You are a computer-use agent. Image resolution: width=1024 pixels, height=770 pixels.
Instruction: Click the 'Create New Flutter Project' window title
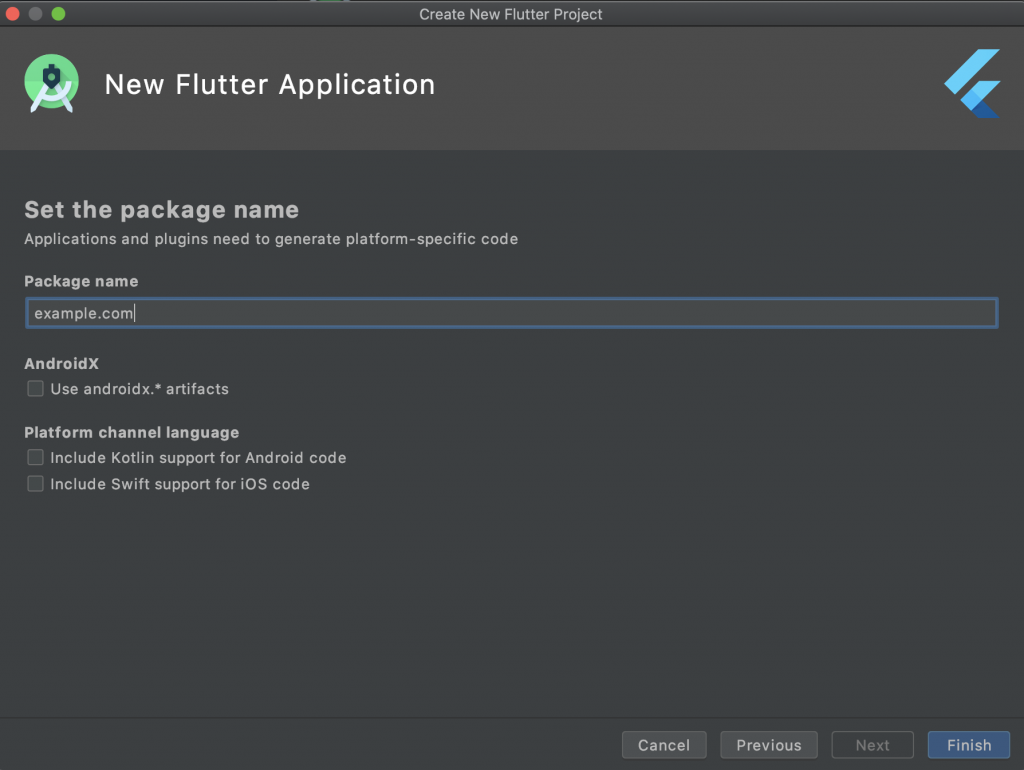coord(511,14)
